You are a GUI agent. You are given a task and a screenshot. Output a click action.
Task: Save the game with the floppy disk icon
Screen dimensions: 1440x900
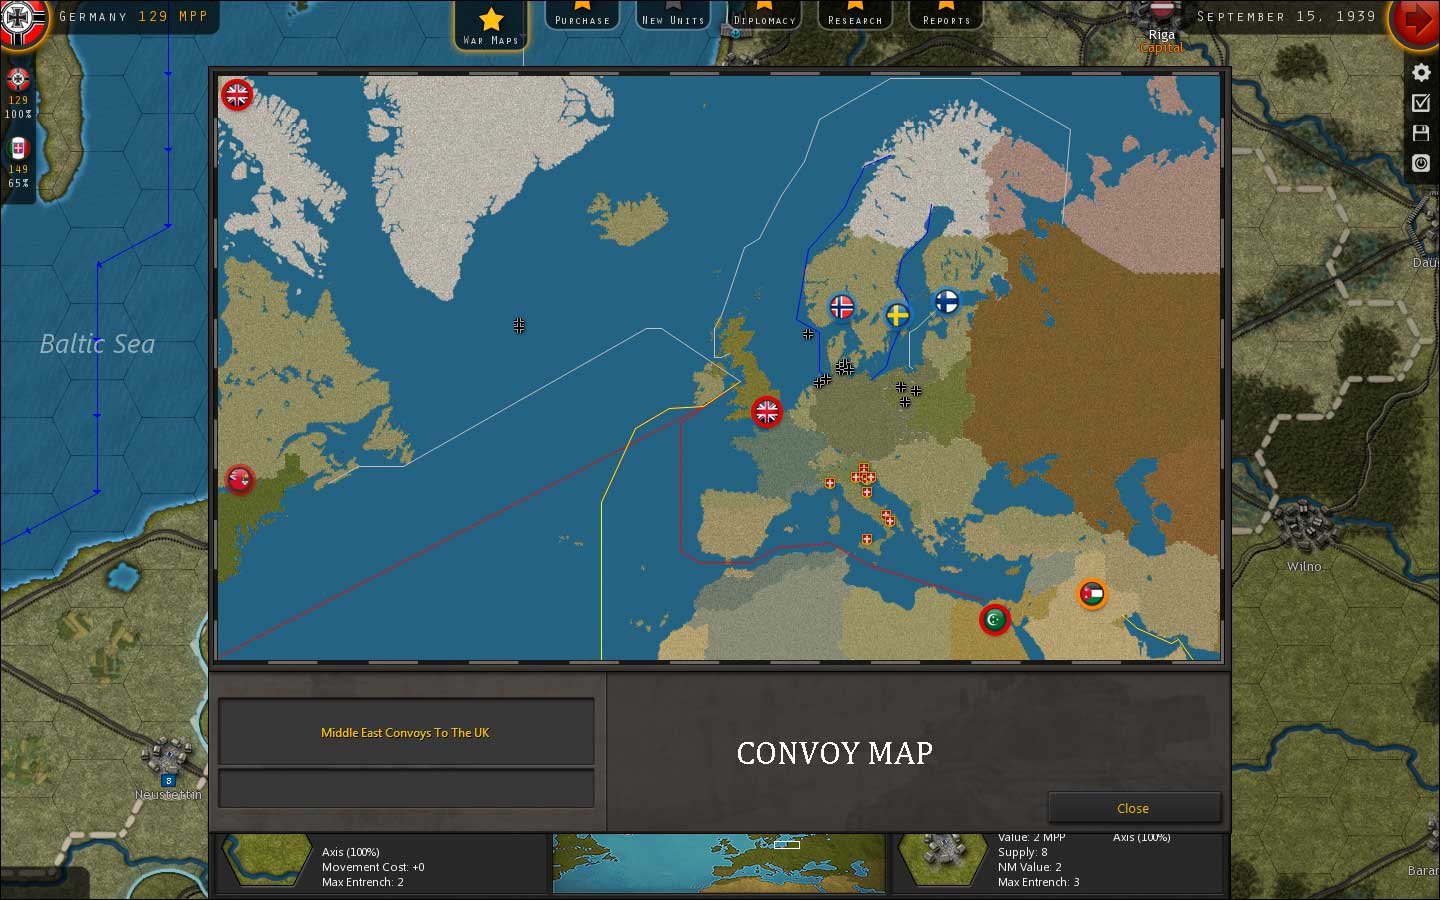(x=1421, y=133)
